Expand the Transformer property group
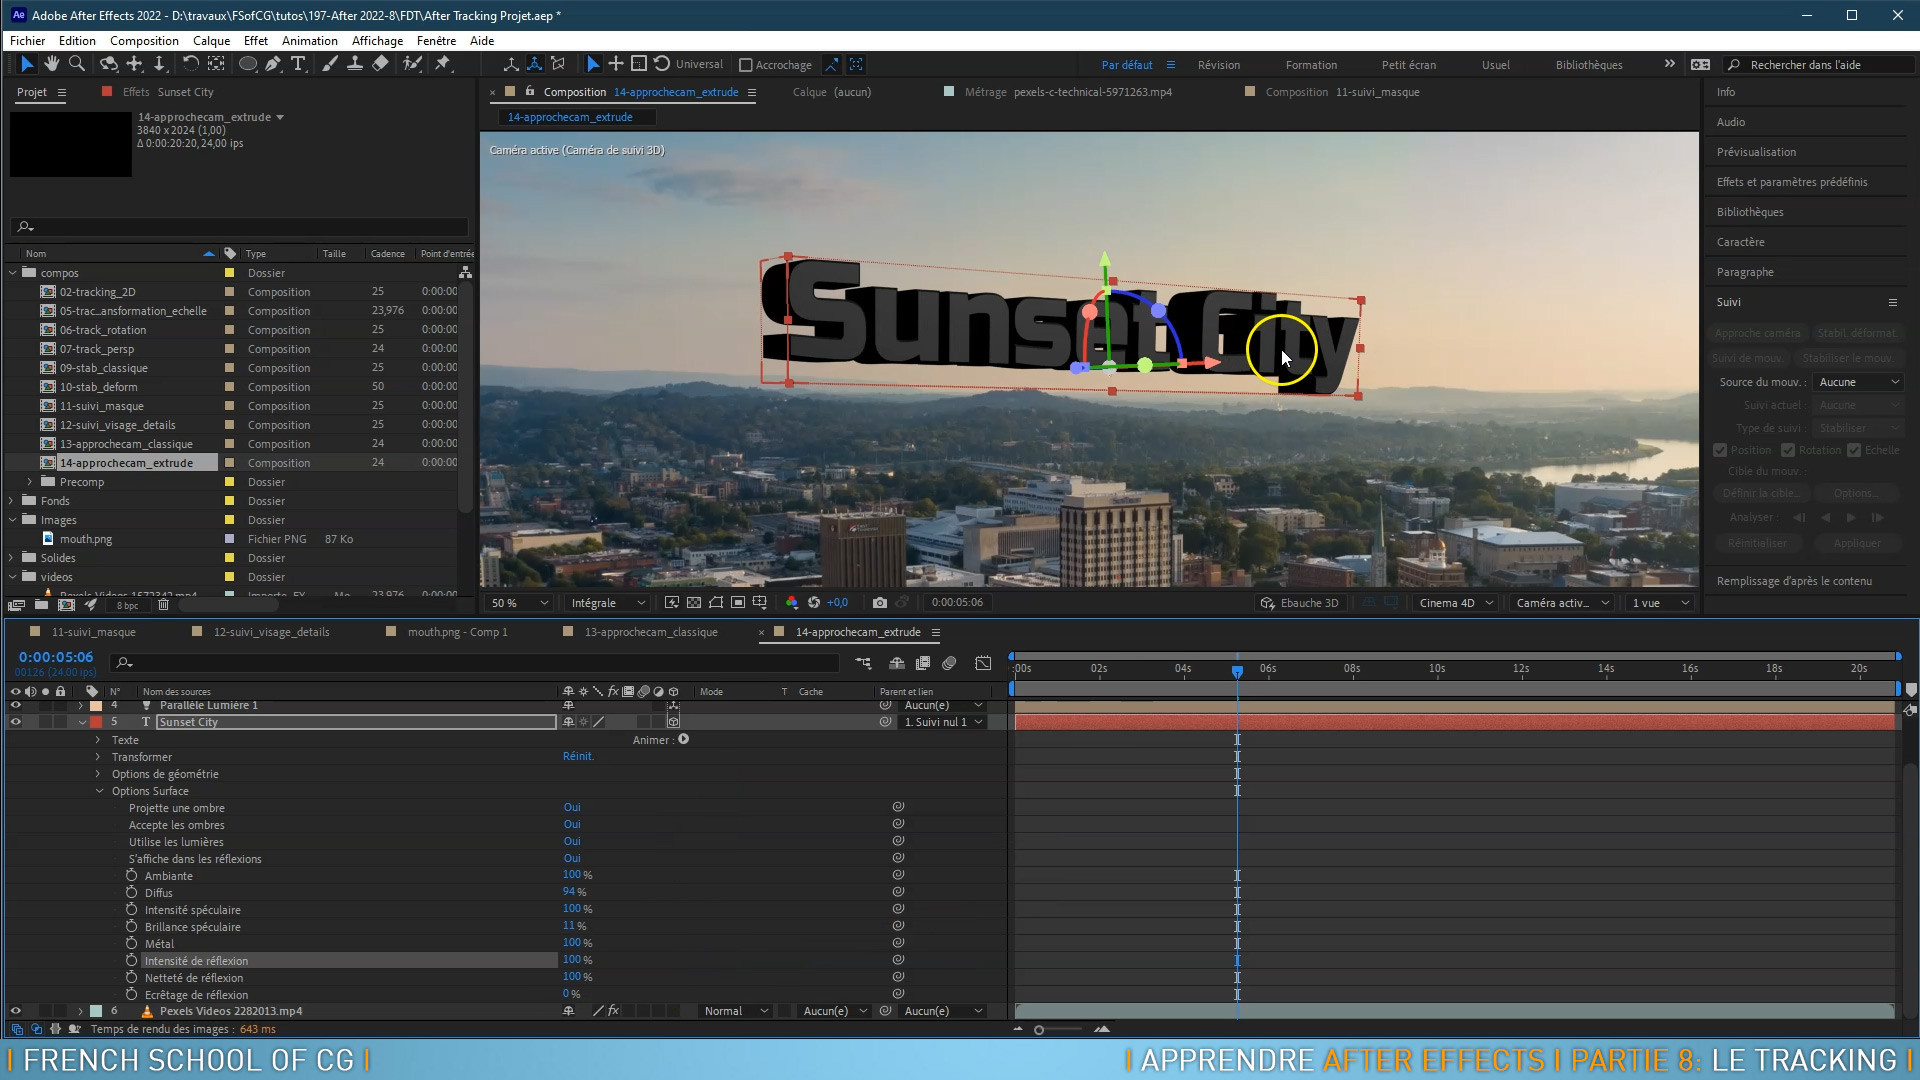 (x=98, y=757)
